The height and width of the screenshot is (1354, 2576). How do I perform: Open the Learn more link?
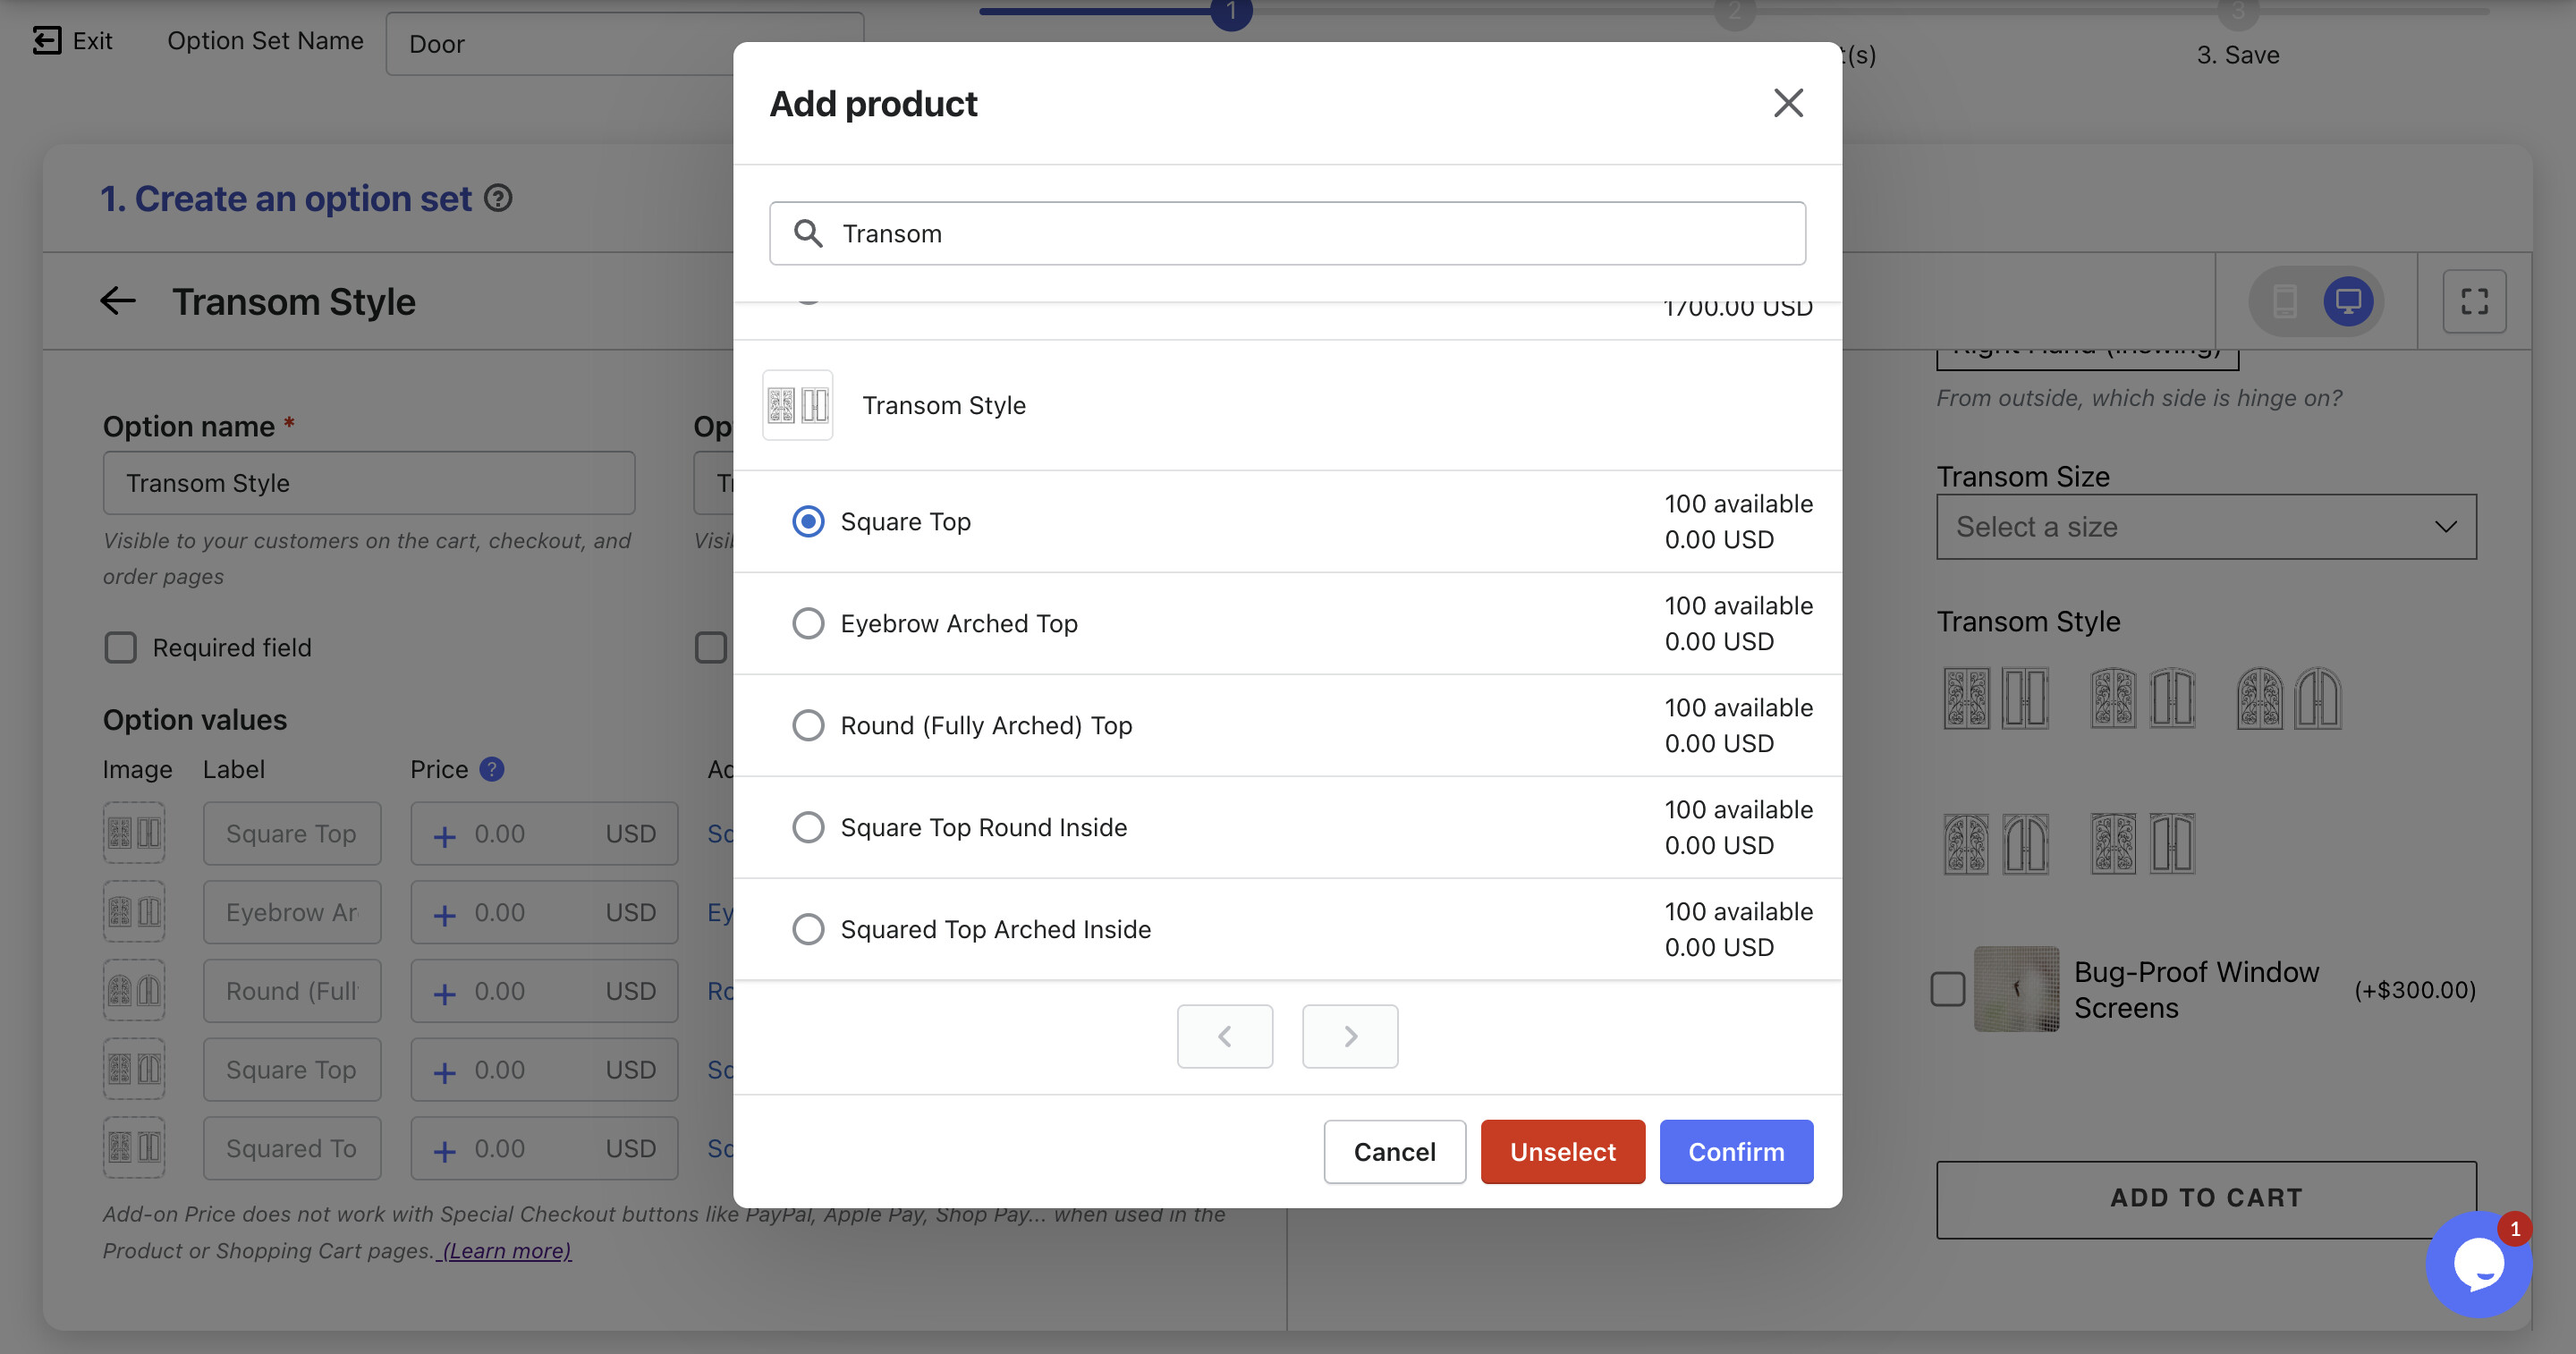(507, 1250)
